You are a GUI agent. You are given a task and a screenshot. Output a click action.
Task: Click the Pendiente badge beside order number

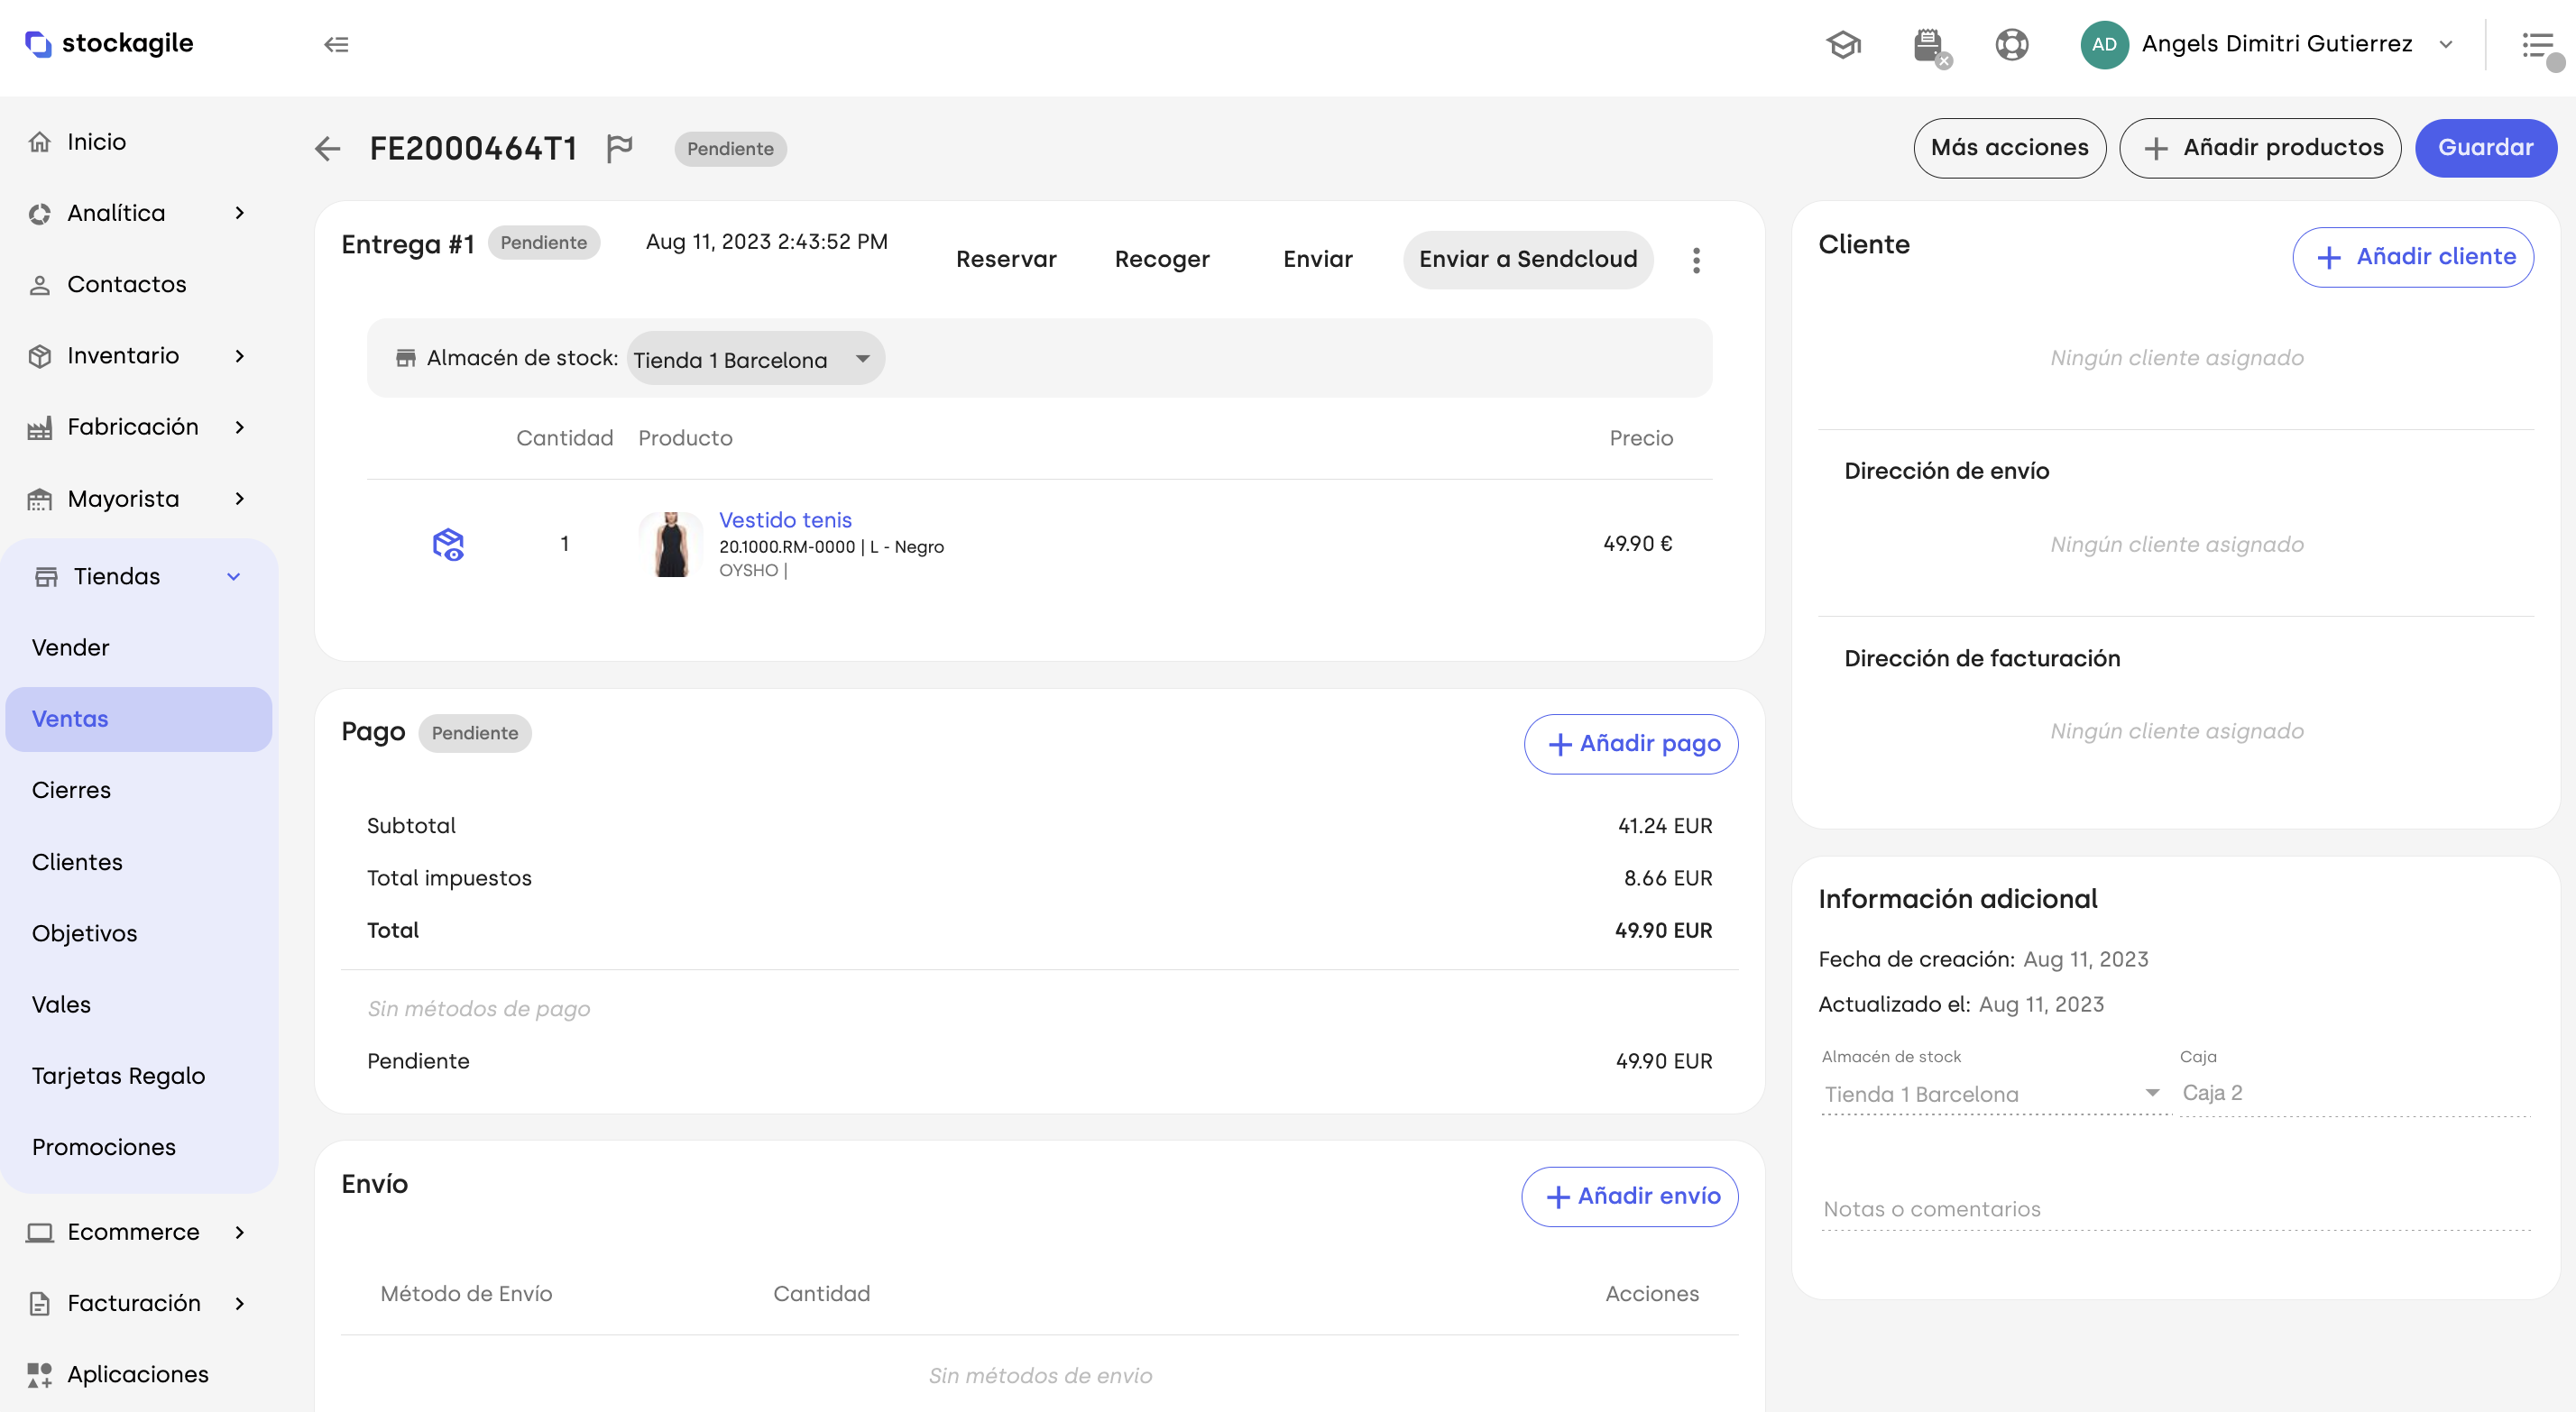(x=730, y=149)
